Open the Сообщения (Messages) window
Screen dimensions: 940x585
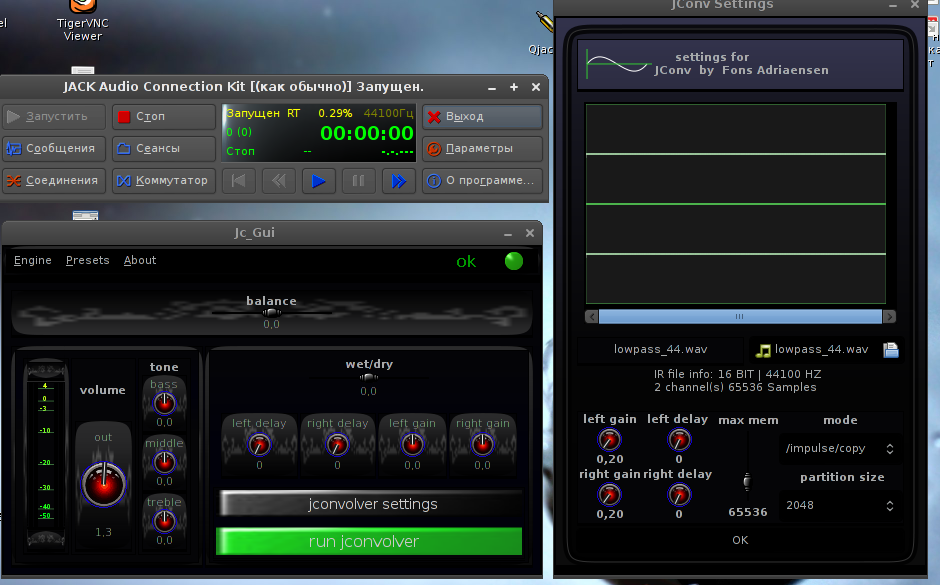pos(54,148)
